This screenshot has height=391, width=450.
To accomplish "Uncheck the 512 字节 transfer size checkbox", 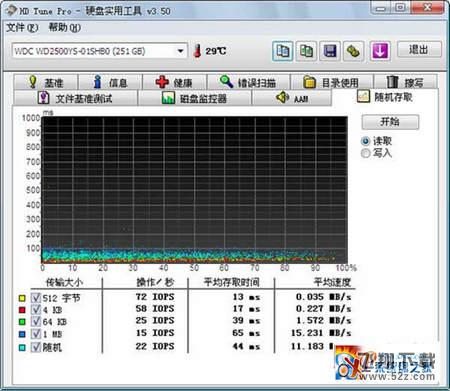I will pos(36,298).
